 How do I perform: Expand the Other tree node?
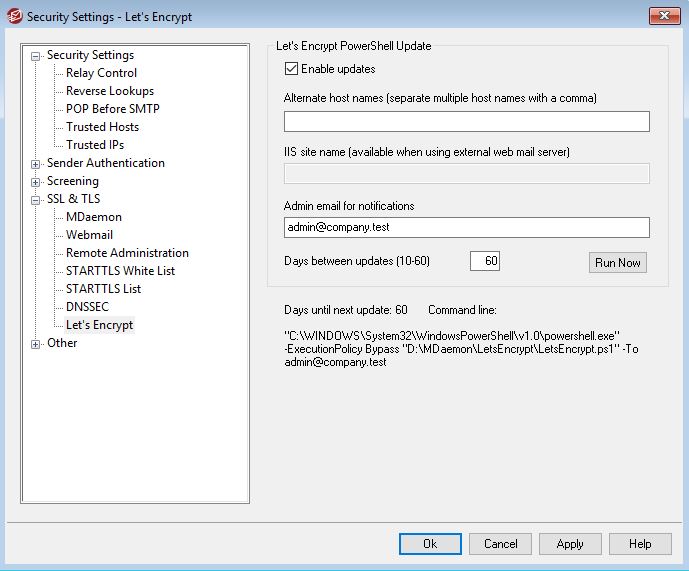(x=36, y=344)
